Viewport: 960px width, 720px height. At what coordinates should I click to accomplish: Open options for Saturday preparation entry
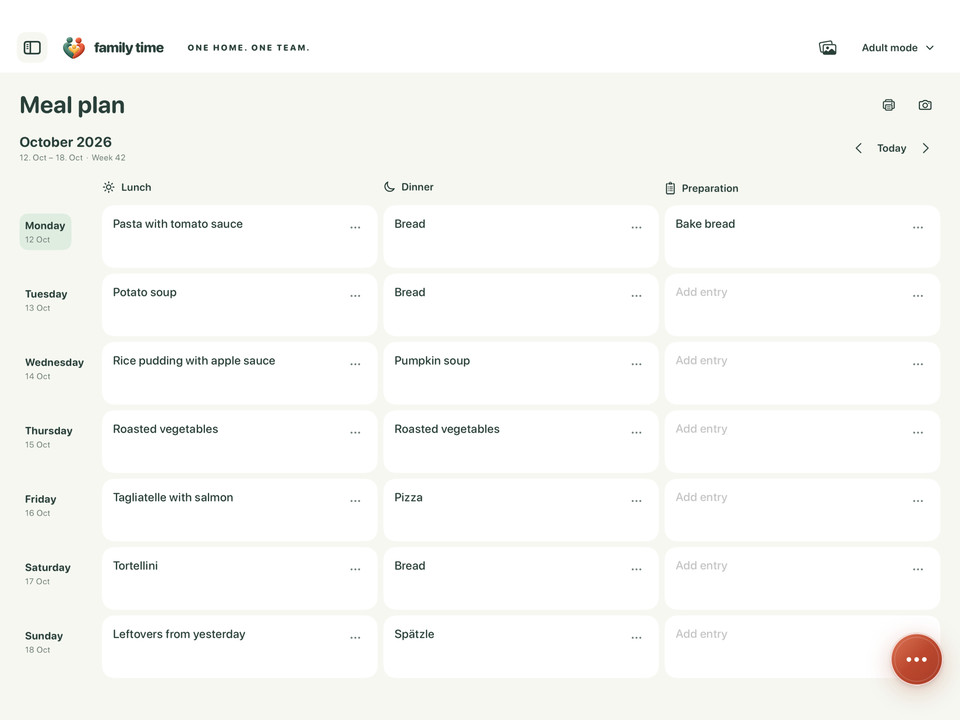[918, 569]
